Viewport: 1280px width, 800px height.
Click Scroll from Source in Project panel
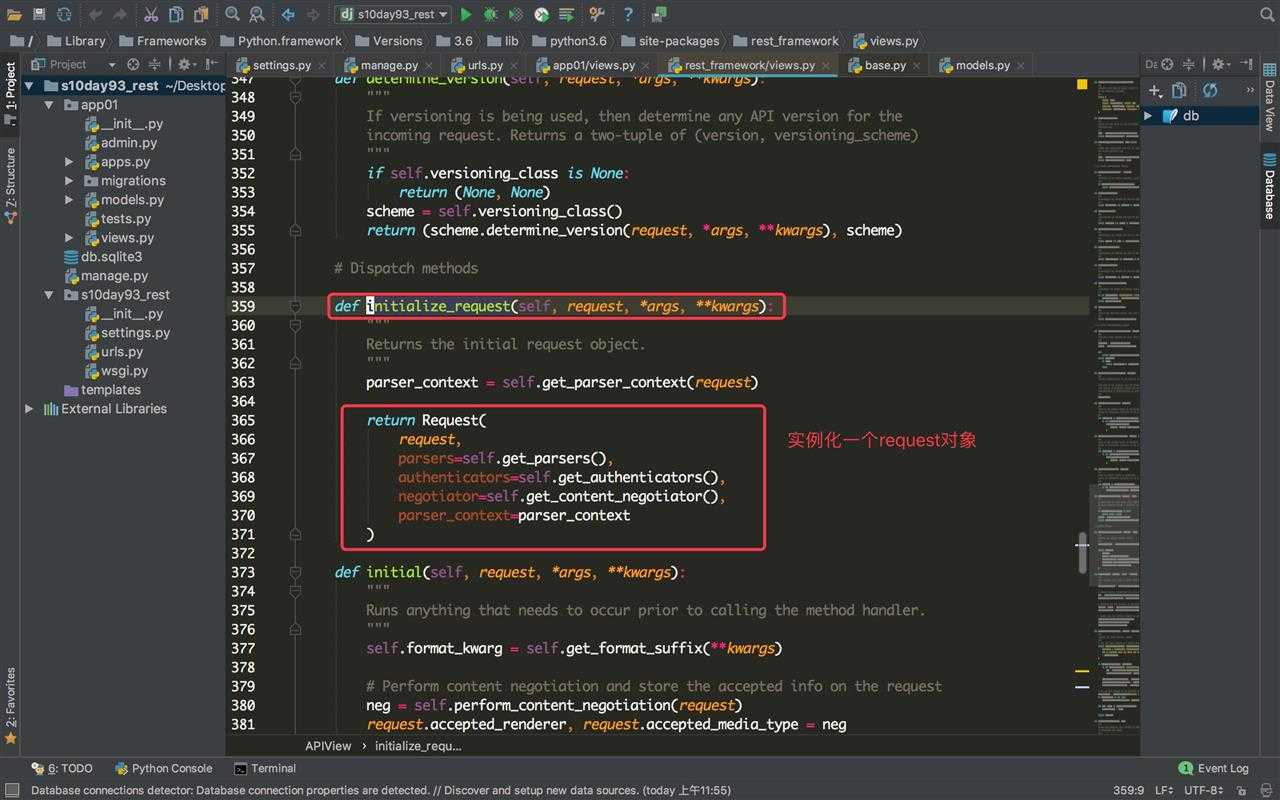(x=132, y=64)
